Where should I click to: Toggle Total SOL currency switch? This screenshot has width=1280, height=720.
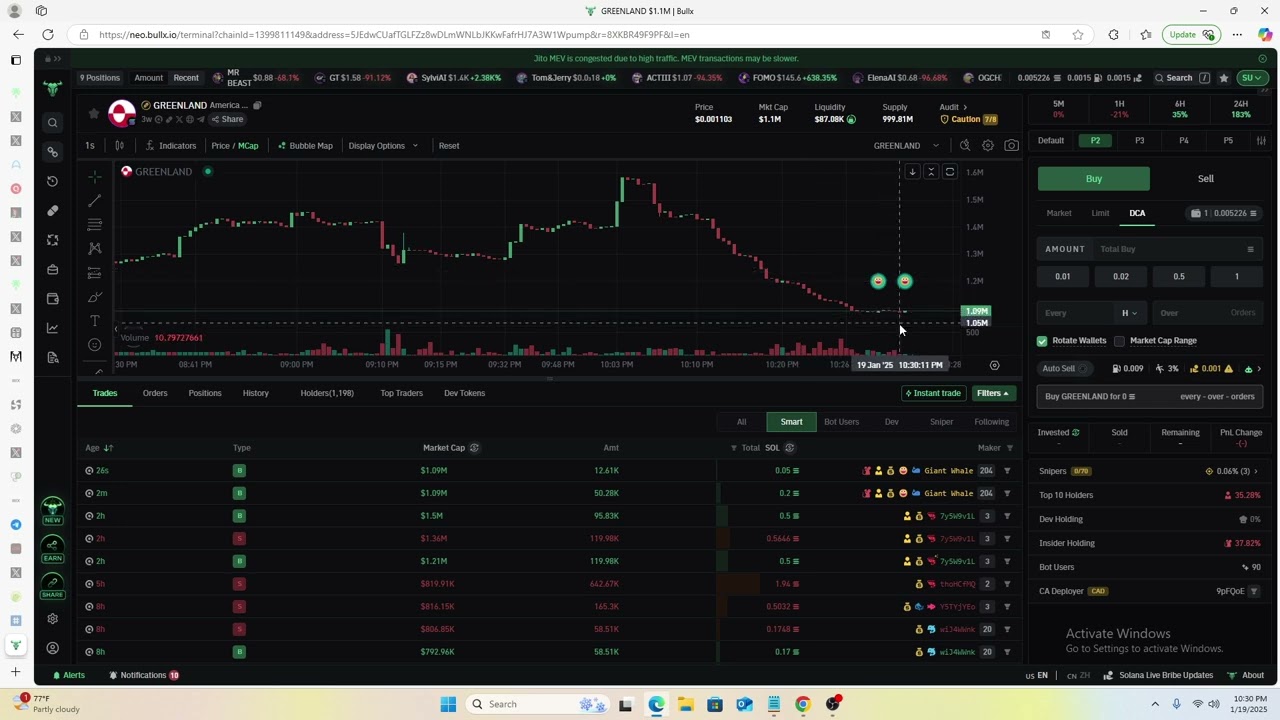click(789, 448)
